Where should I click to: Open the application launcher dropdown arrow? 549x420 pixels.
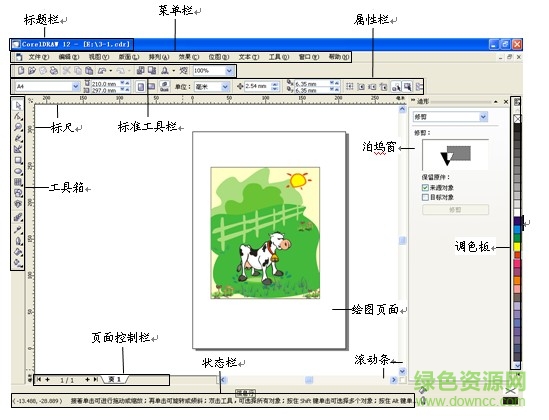(x=174, y=71)
